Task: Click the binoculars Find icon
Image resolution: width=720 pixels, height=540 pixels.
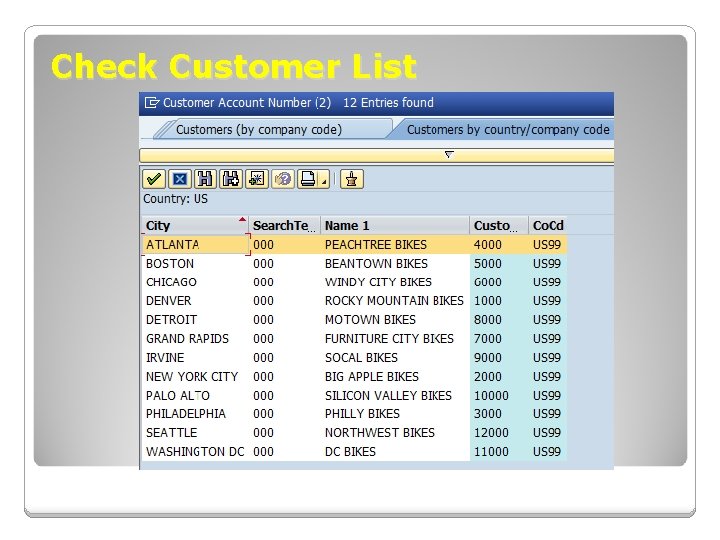Action: tap(205, 179)
